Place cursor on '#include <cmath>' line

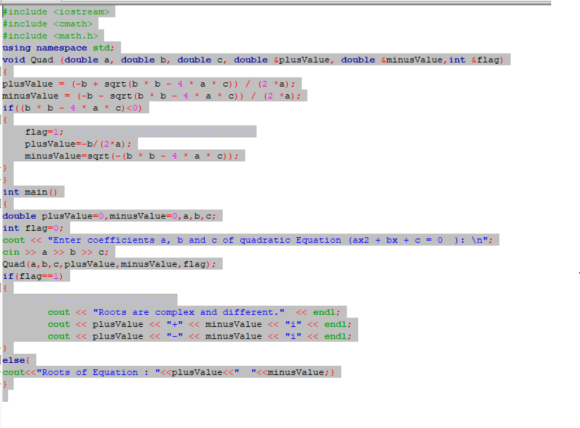click(48, 24)
